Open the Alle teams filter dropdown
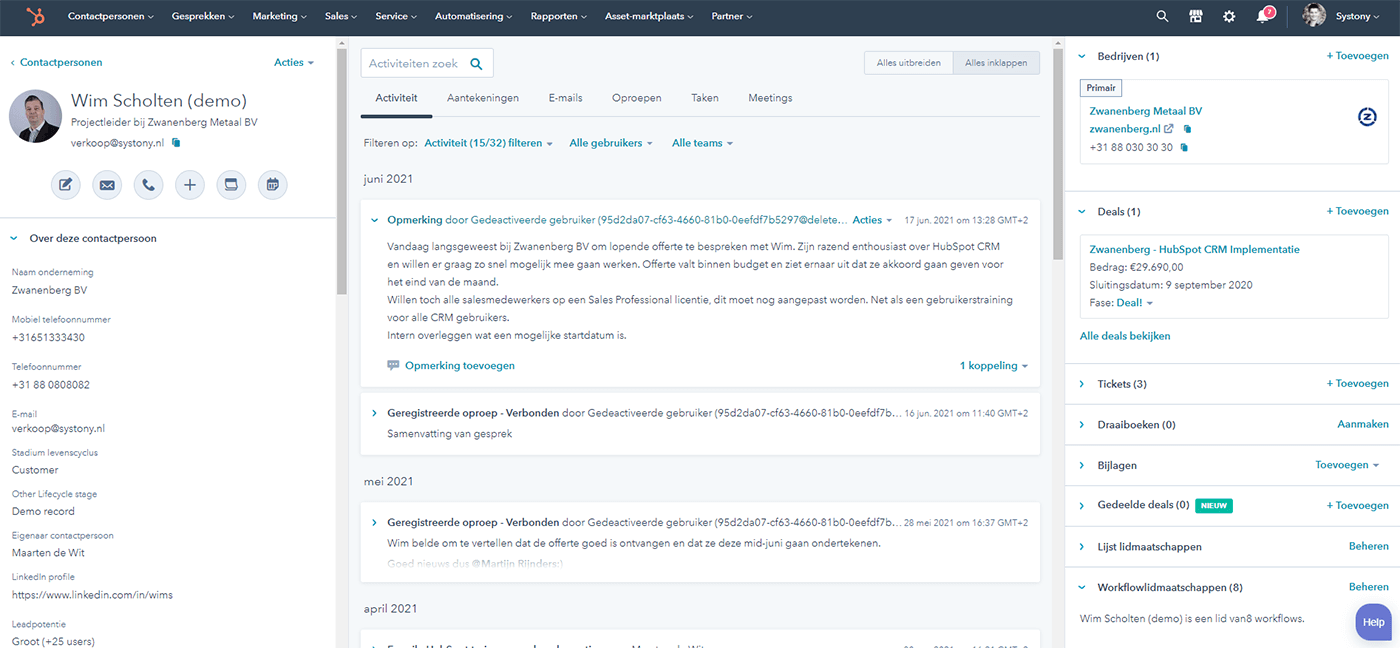This screenshot has height=648, width=1400. point(702,143)
